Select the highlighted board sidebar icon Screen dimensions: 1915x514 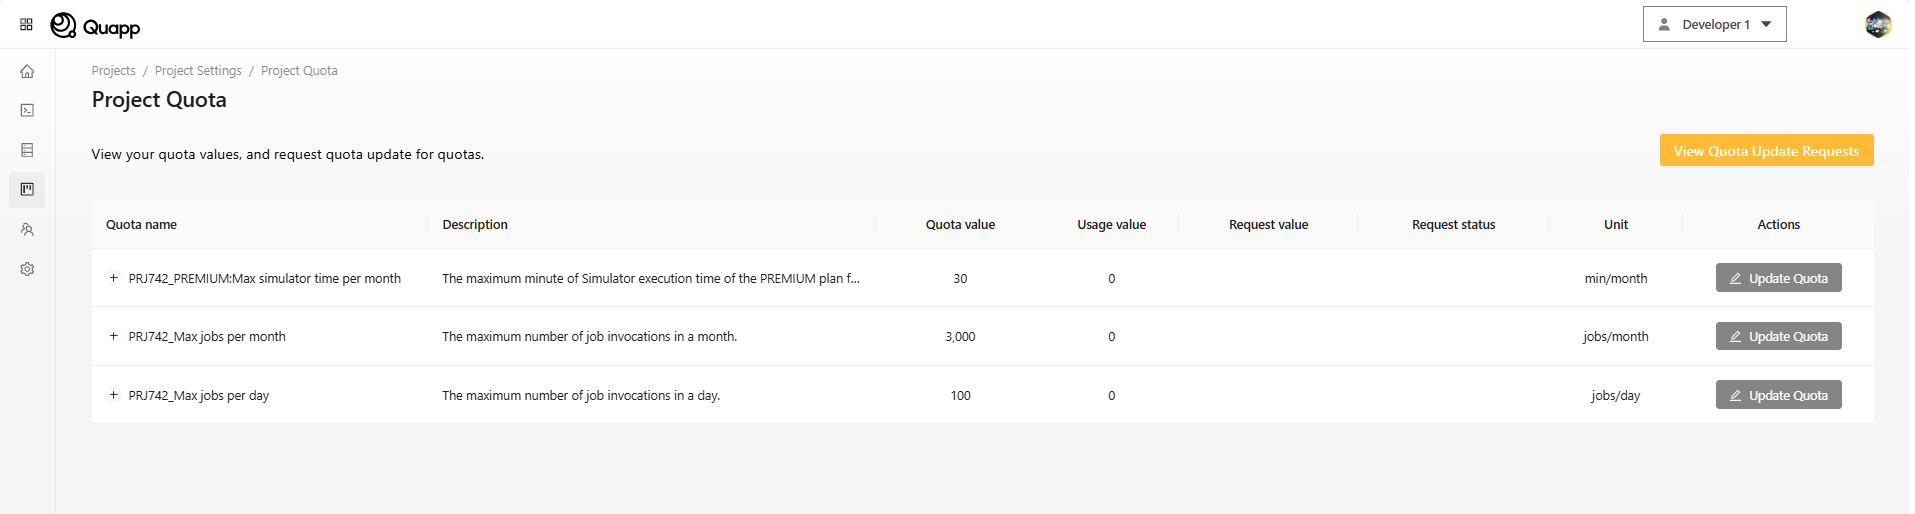coord(27,189)
